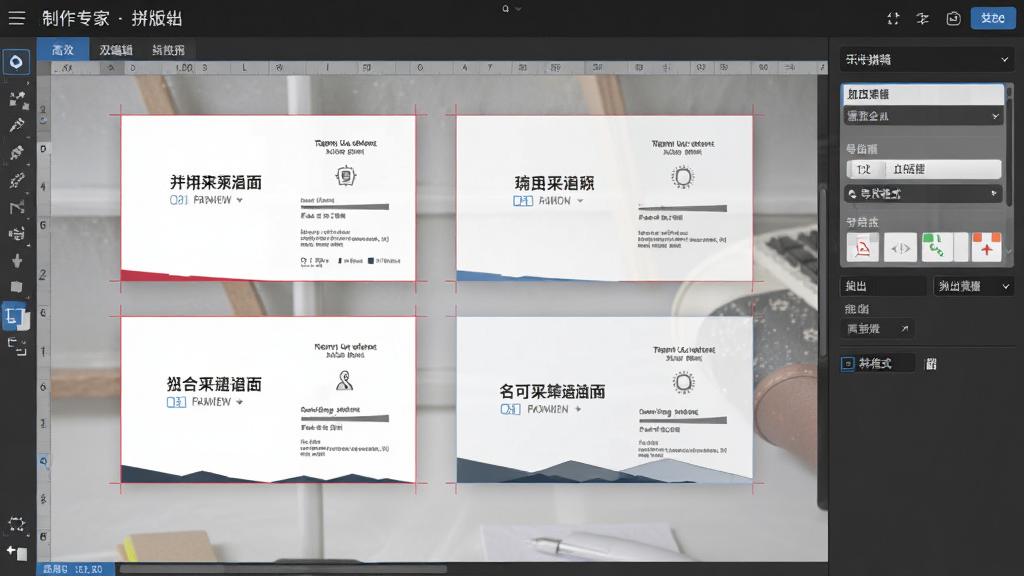Open the output dropdown right of the output field
Screen dimensions: 1024x576
click(x=973, y=286)
